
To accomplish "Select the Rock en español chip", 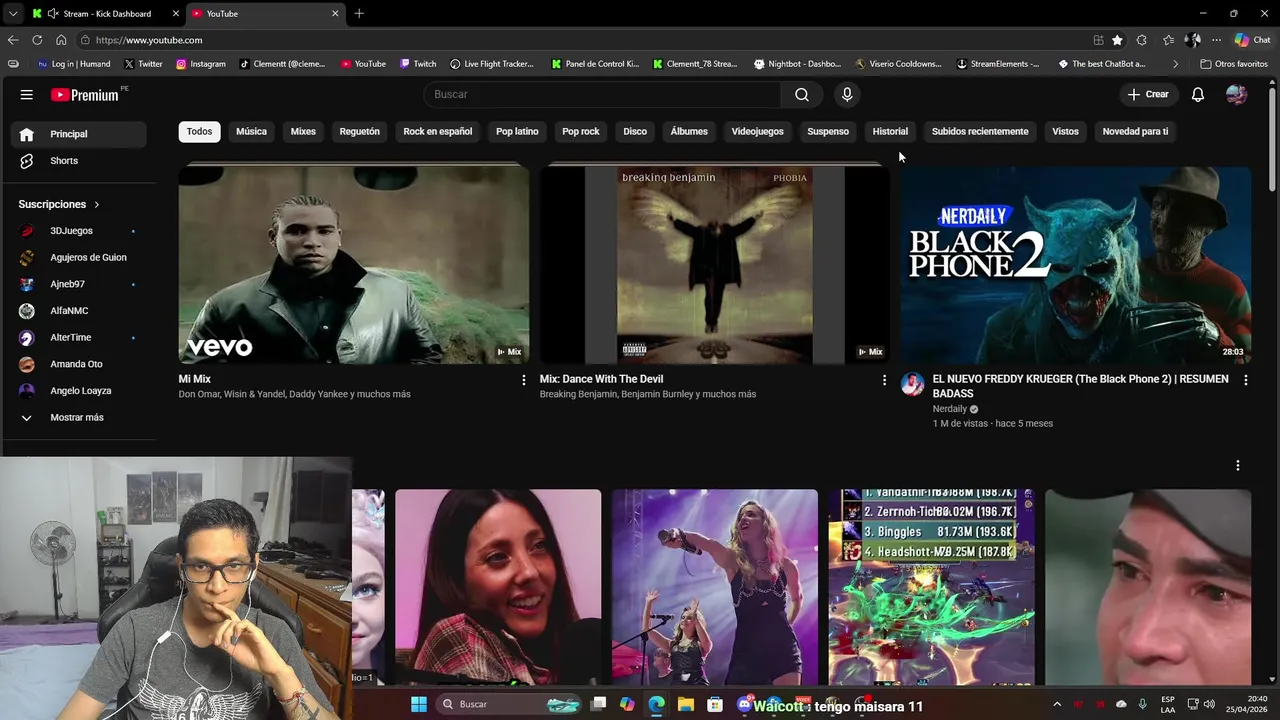I will tap(437, 131).
